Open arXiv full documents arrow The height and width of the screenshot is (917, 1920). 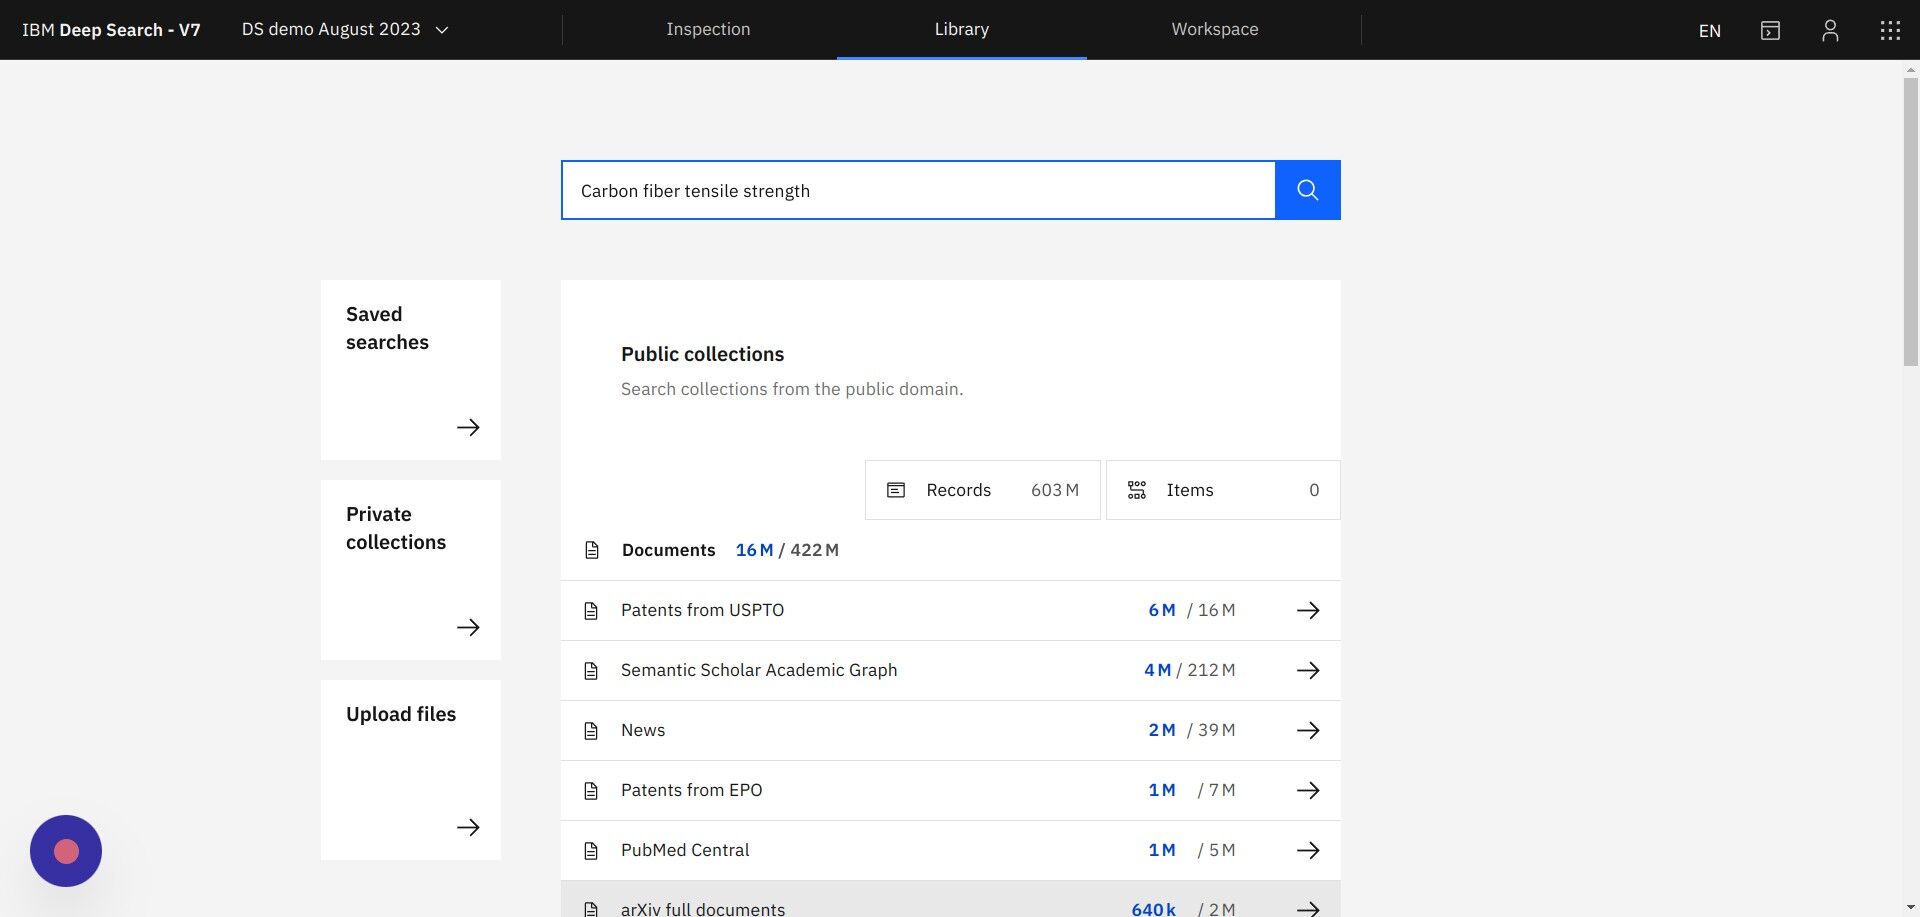click(1308, 908)
